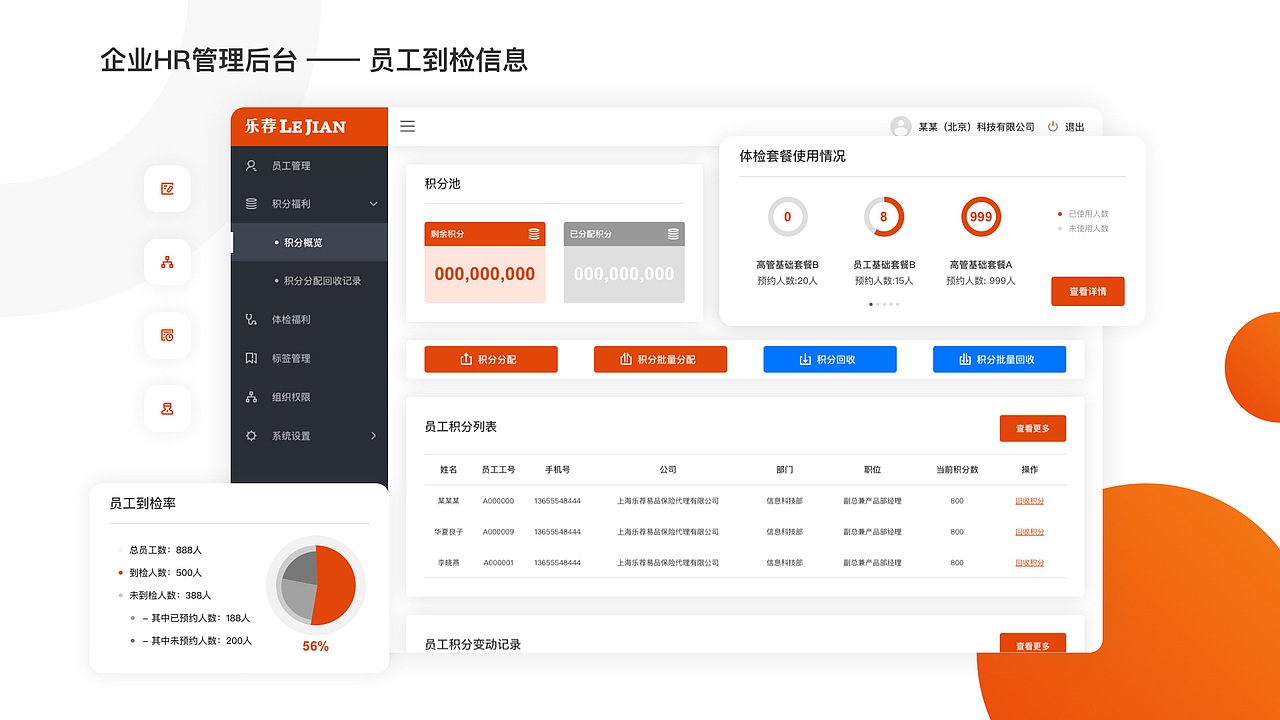This screenshot has height=720, width=1280.
Task: Click the floating calendar-clock icon tile
Action: pyautogui.click(x=167, y=335)
